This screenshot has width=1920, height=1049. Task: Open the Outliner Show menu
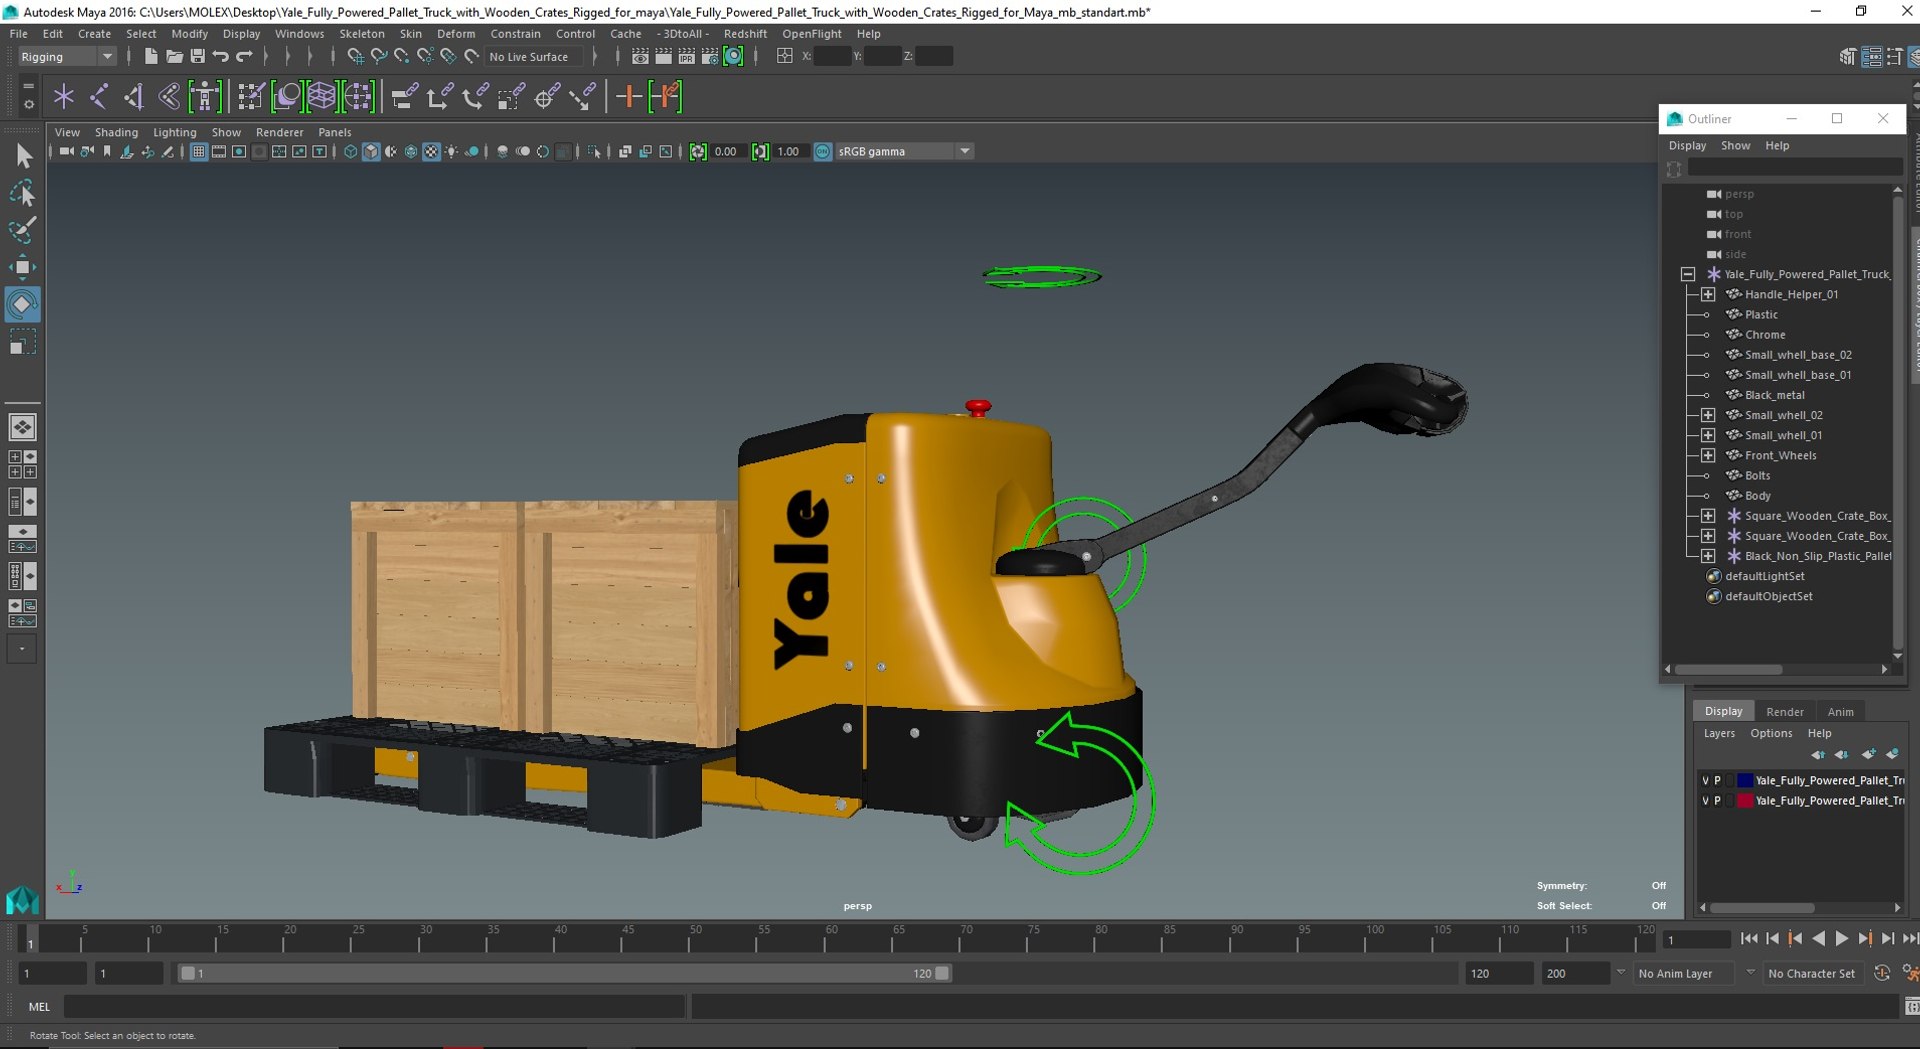click(x=1735, y=146)
